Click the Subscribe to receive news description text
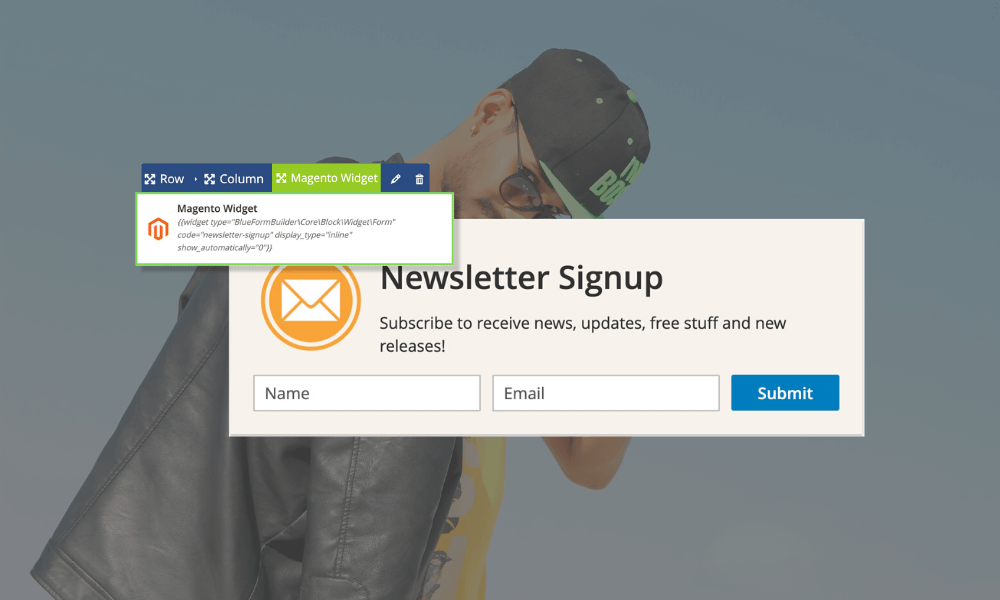1000x600 pixels. (x=583, y=334)
